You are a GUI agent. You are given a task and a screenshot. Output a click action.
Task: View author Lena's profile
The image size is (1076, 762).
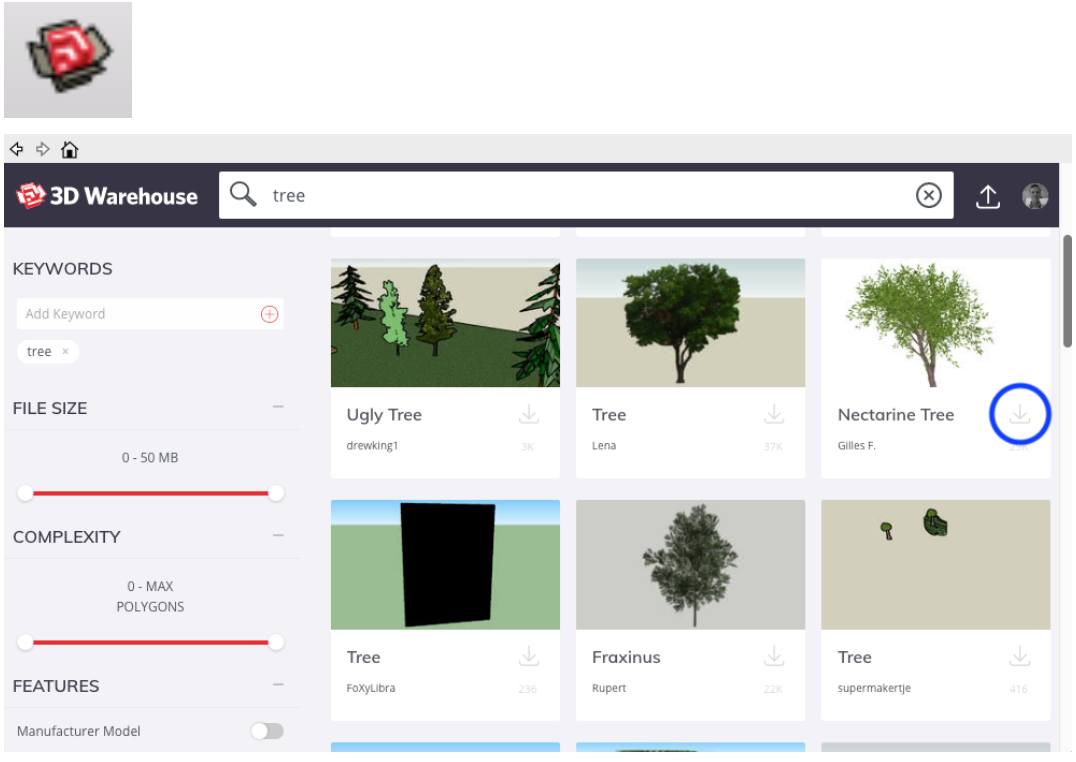tap(604, 446)
